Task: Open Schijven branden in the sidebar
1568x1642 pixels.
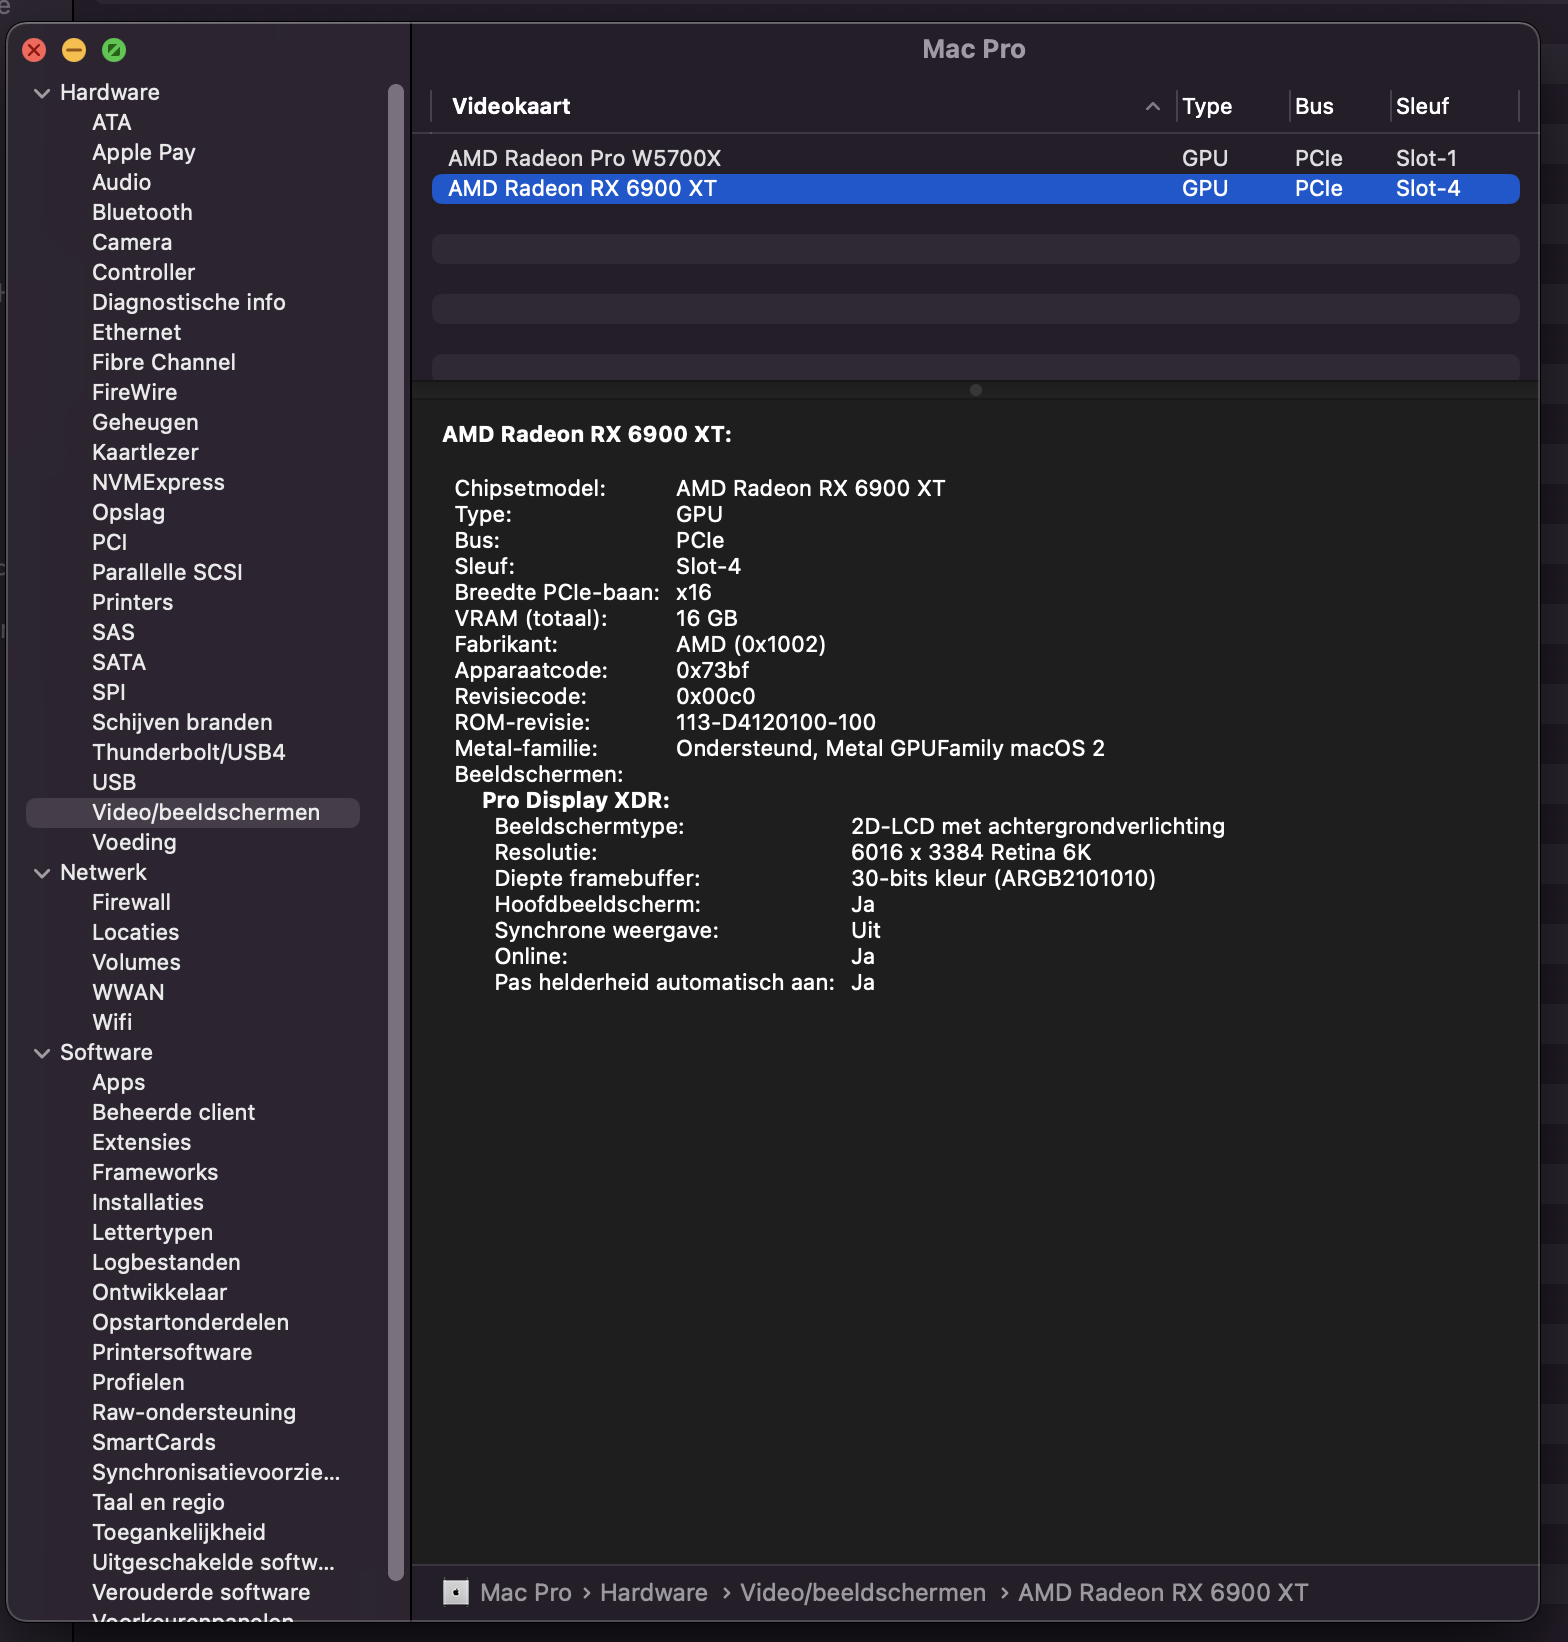Action: tap(182, 722)
